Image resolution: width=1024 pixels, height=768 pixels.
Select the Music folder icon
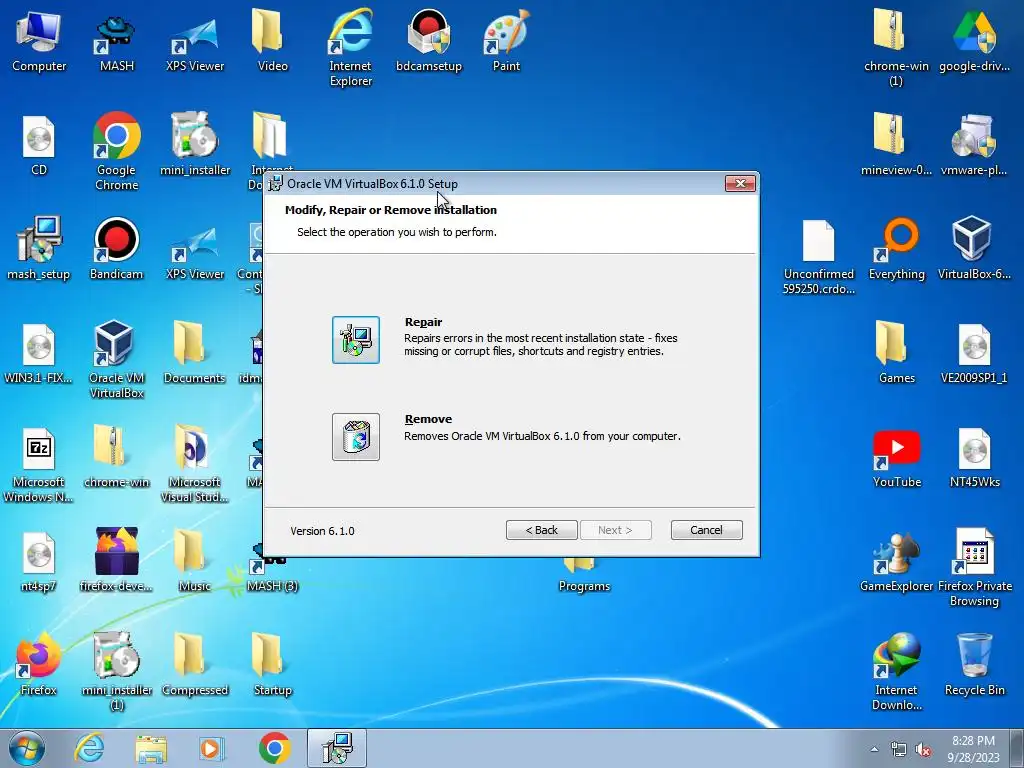tap(195, 560)
